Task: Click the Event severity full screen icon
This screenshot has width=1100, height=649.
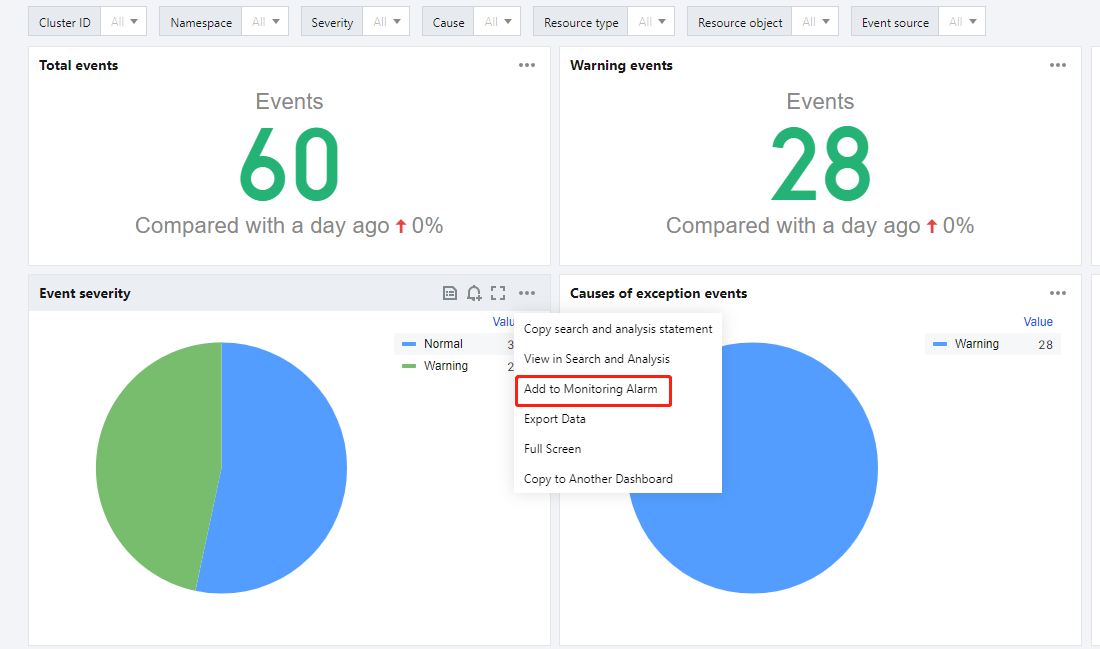Action: point(498,293)
